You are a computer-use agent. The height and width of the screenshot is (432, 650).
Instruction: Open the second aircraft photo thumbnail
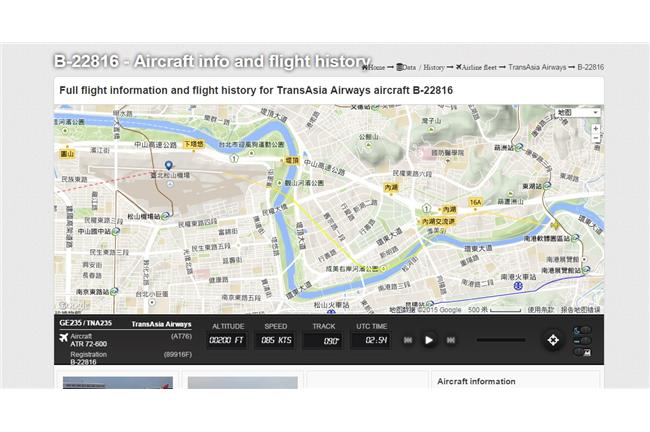(x=243, y=383)
